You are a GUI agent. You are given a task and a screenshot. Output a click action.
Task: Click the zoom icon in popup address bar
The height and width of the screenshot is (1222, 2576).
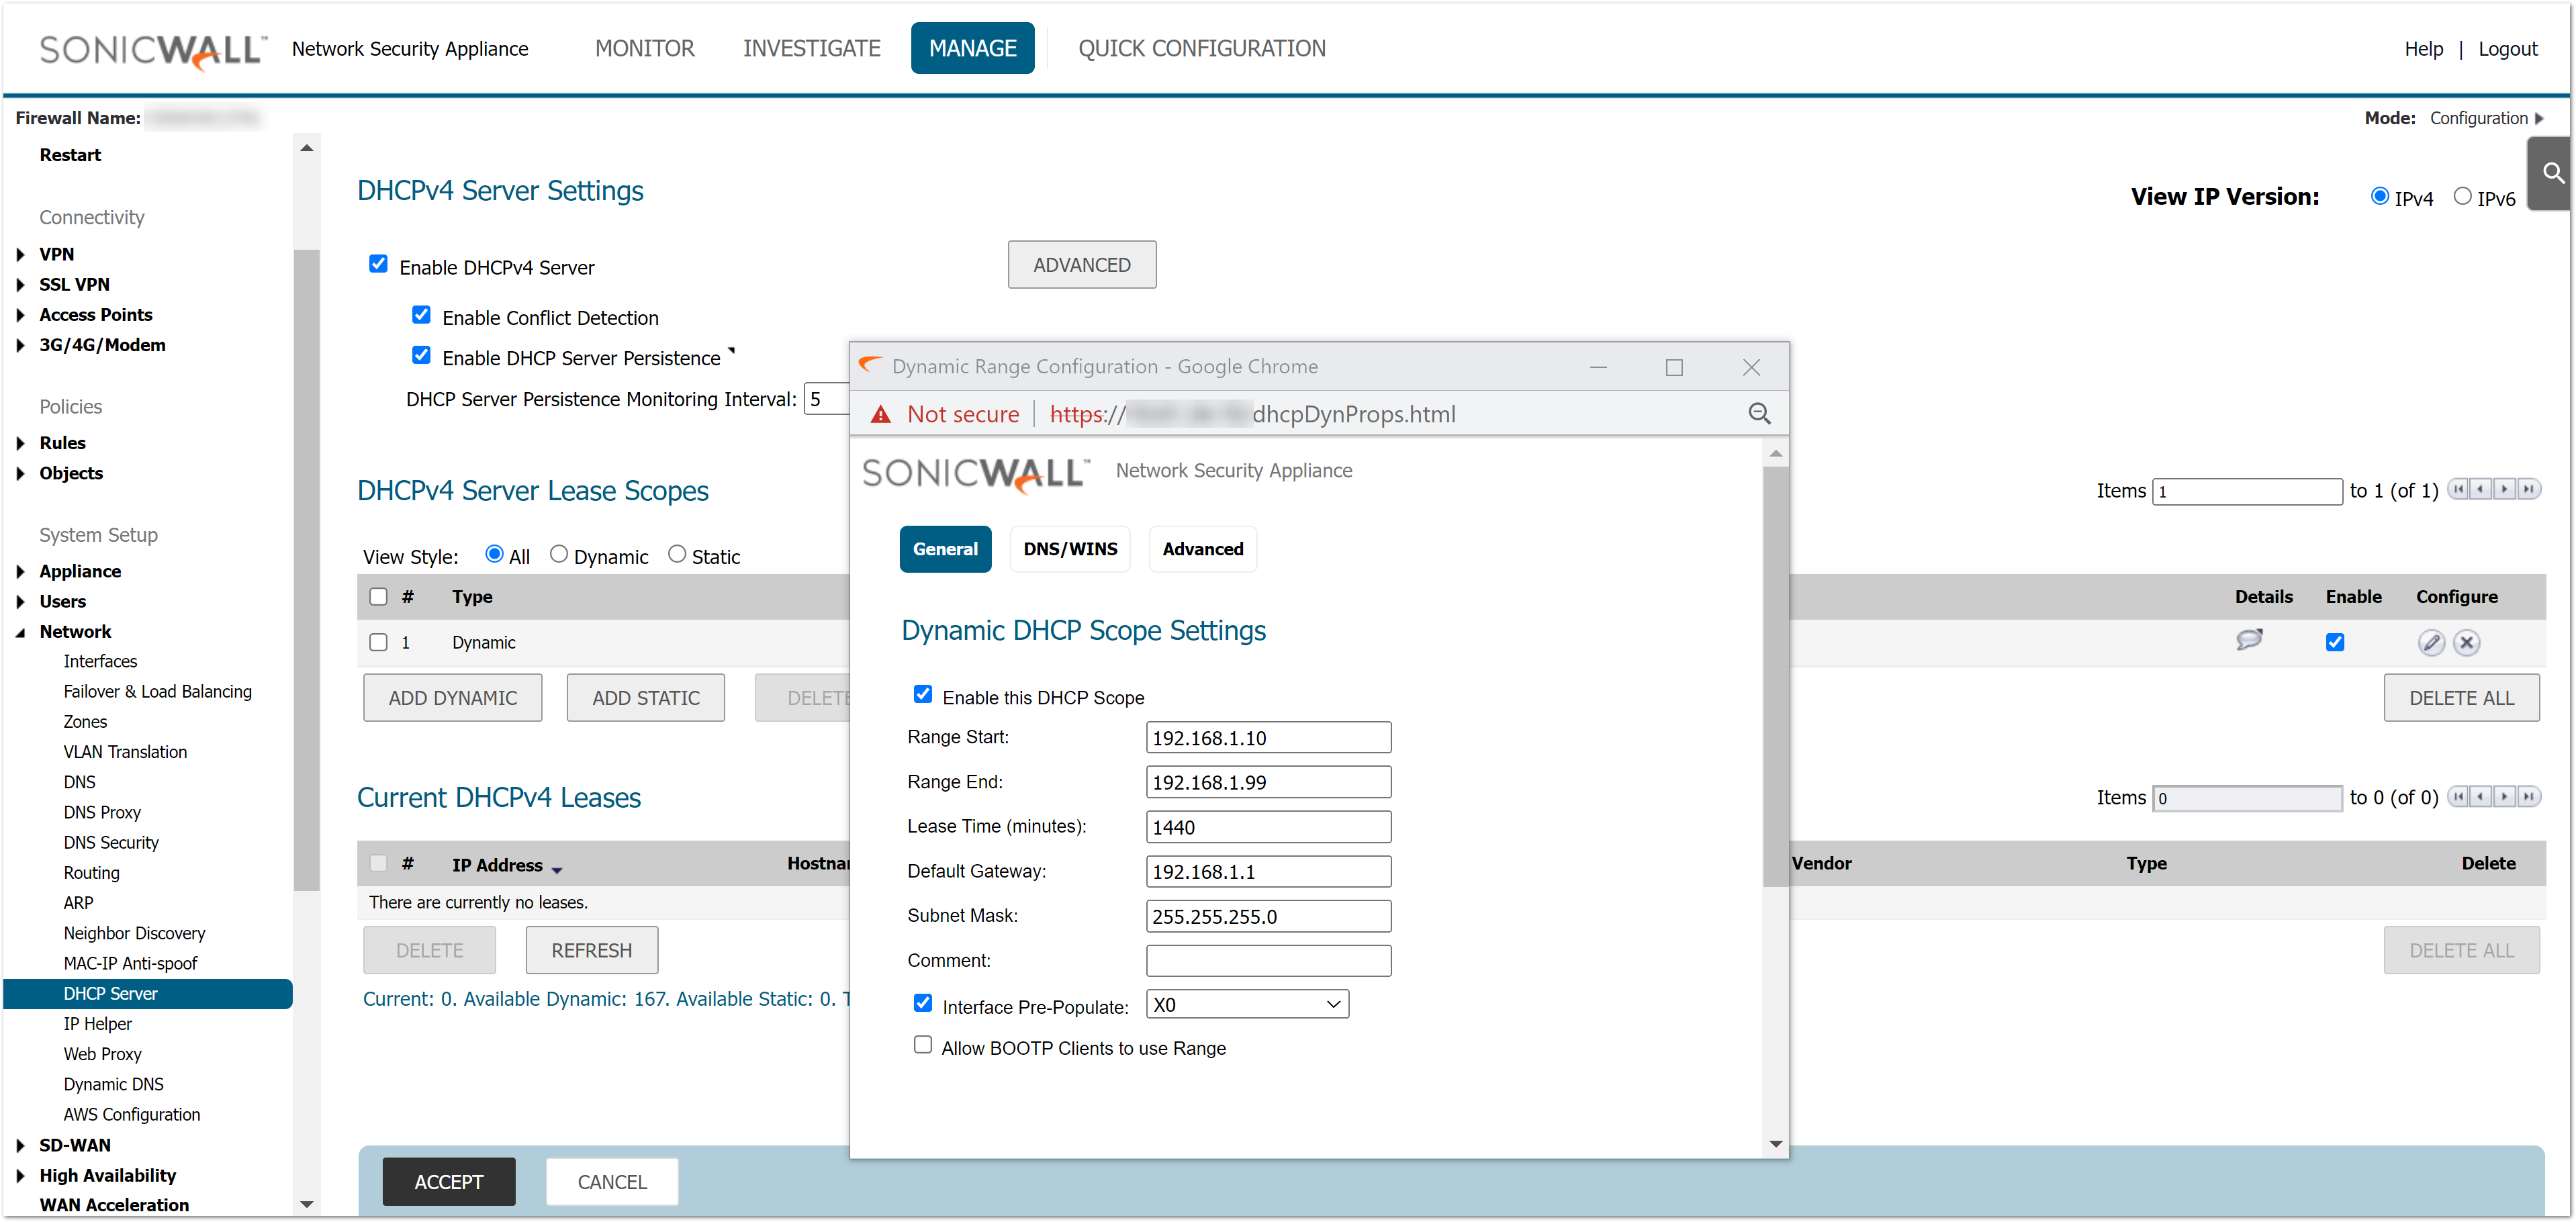1759,414
